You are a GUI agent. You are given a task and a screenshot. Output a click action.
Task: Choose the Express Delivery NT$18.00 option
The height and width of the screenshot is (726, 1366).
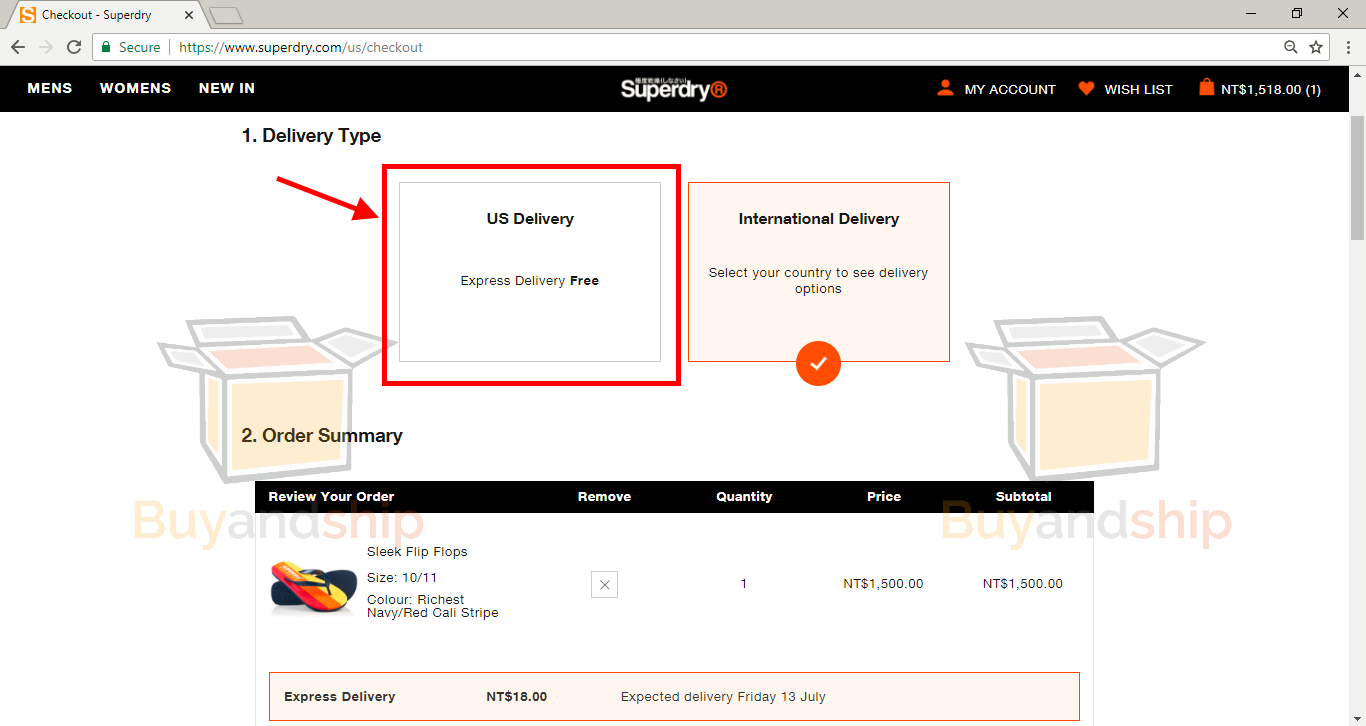pos(674,696)
